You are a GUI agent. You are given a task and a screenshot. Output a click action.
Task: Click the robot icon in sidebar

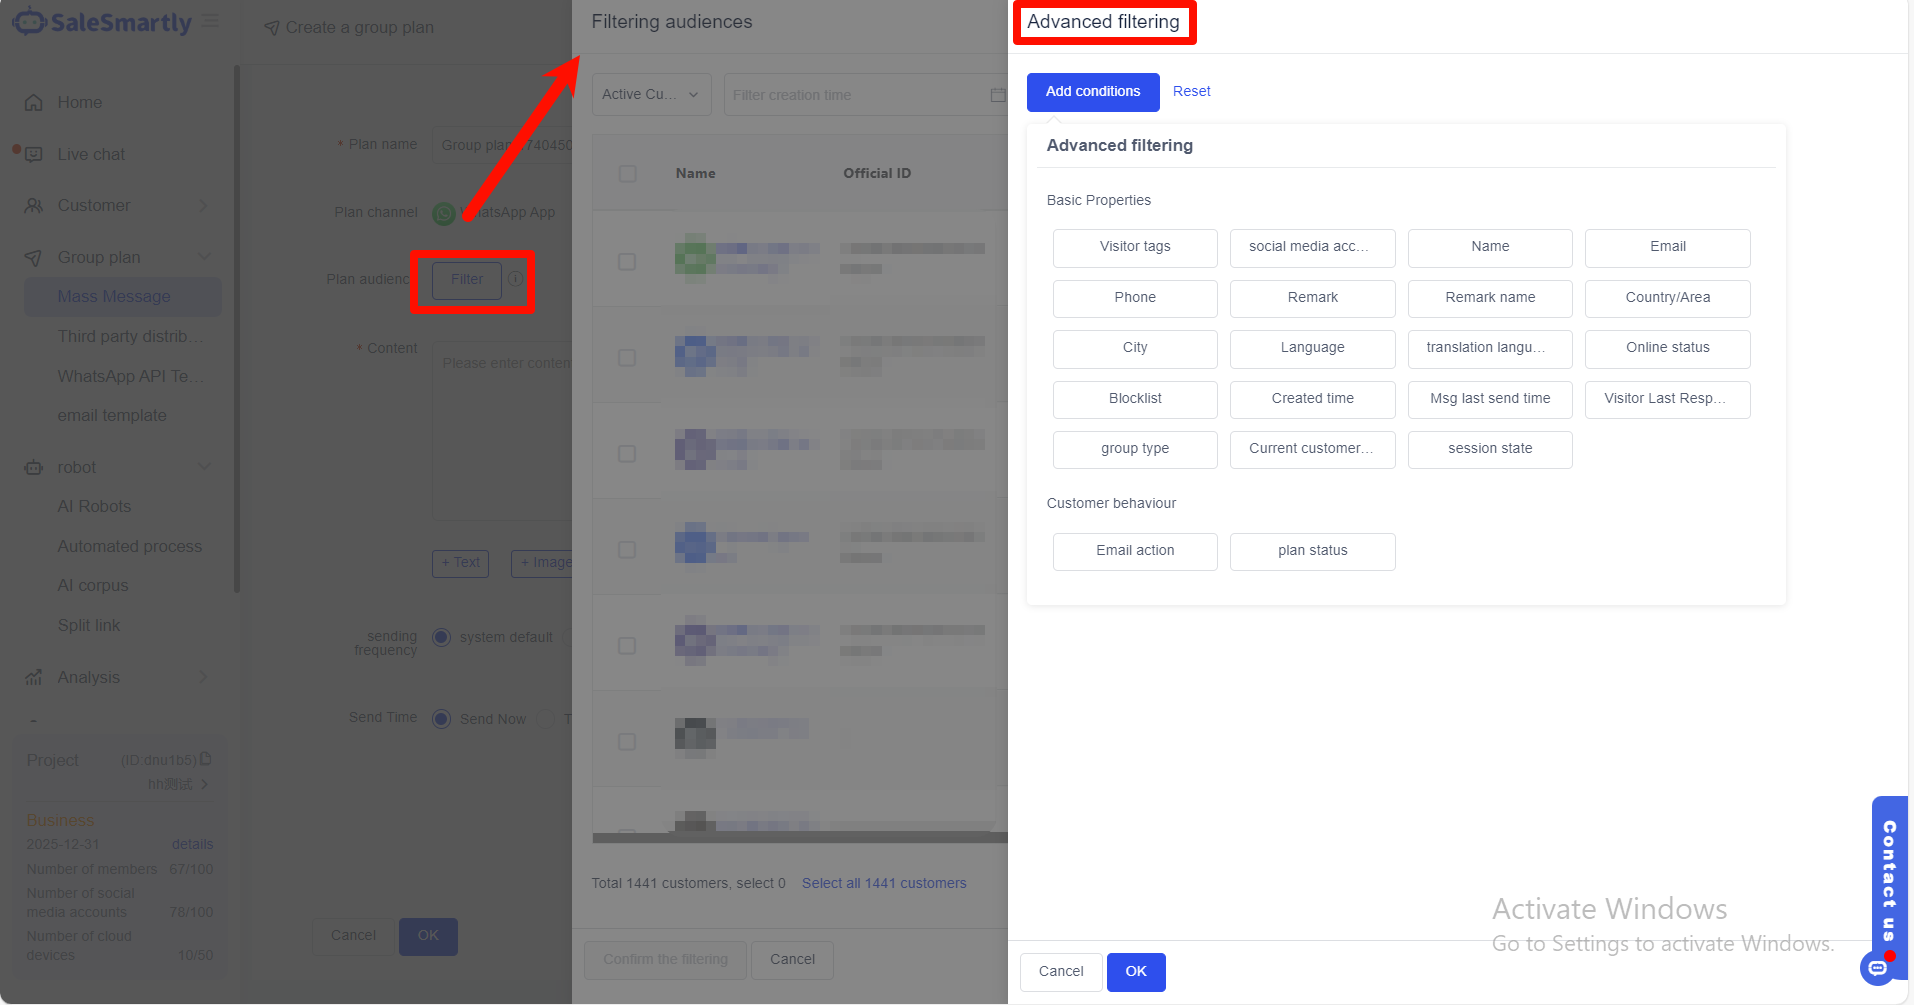click(34, 468)
